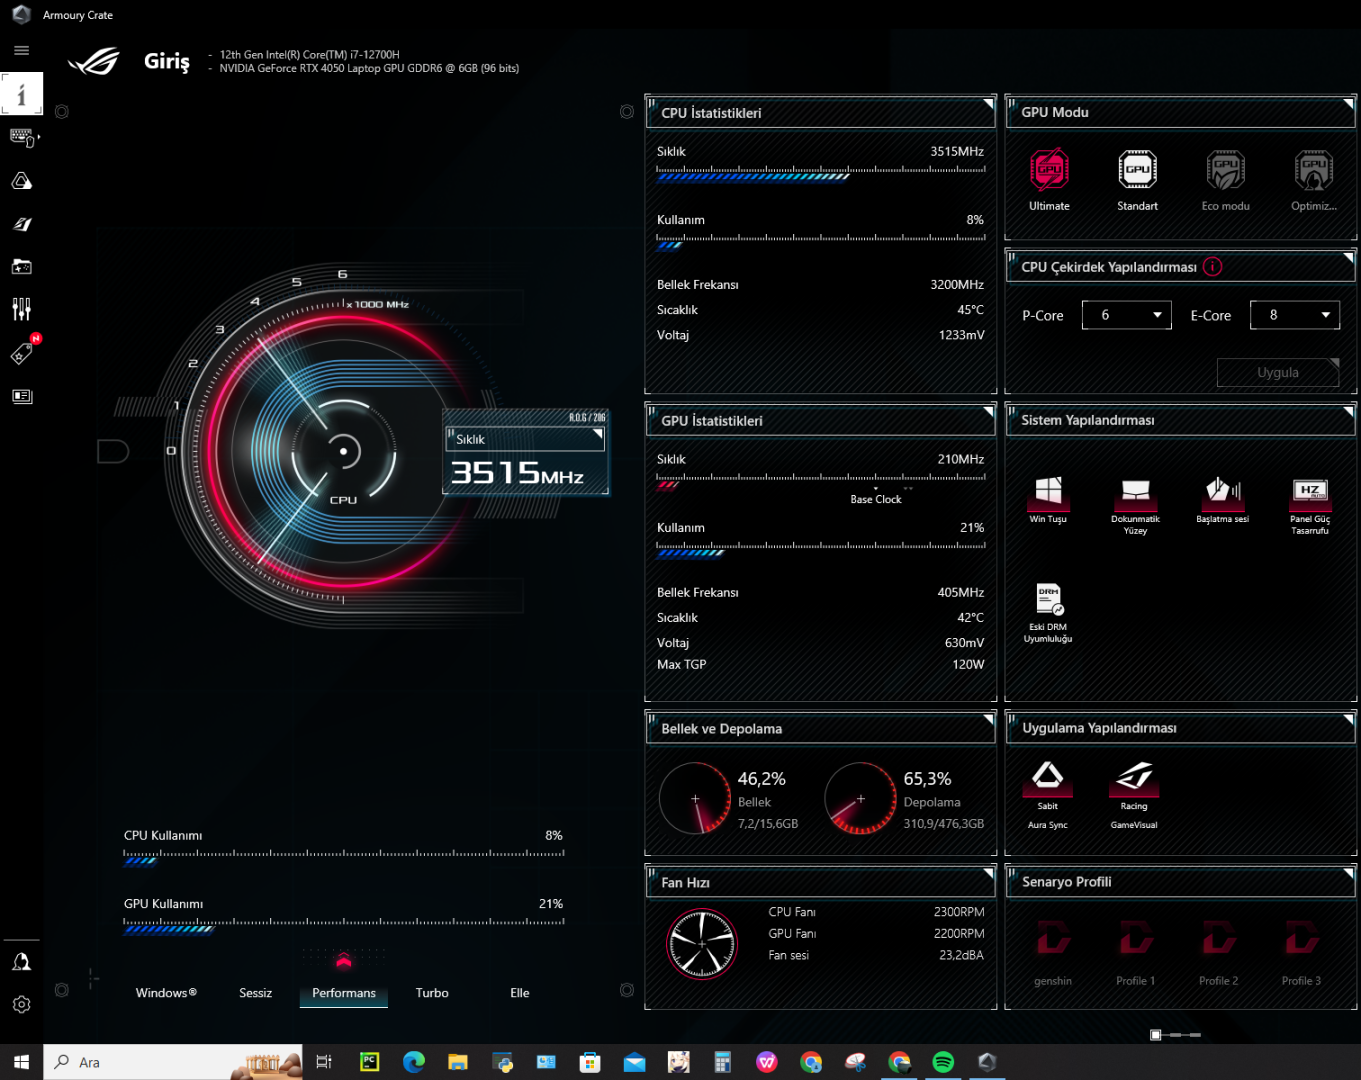Click the Sabit Aura Sync icon
The image size is (1361, 1080).
pos(1047,777)
